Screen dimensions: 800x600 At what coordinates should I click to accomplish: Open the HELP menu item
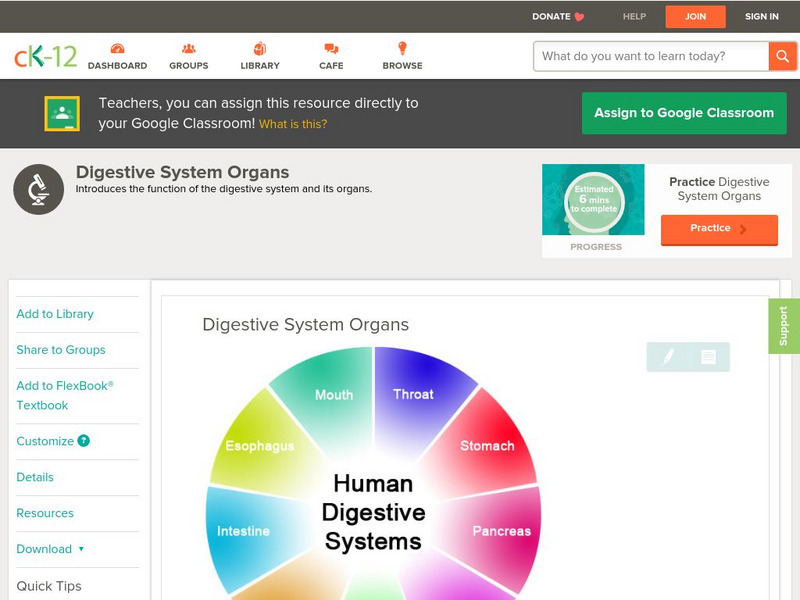(x=633, y=16)
